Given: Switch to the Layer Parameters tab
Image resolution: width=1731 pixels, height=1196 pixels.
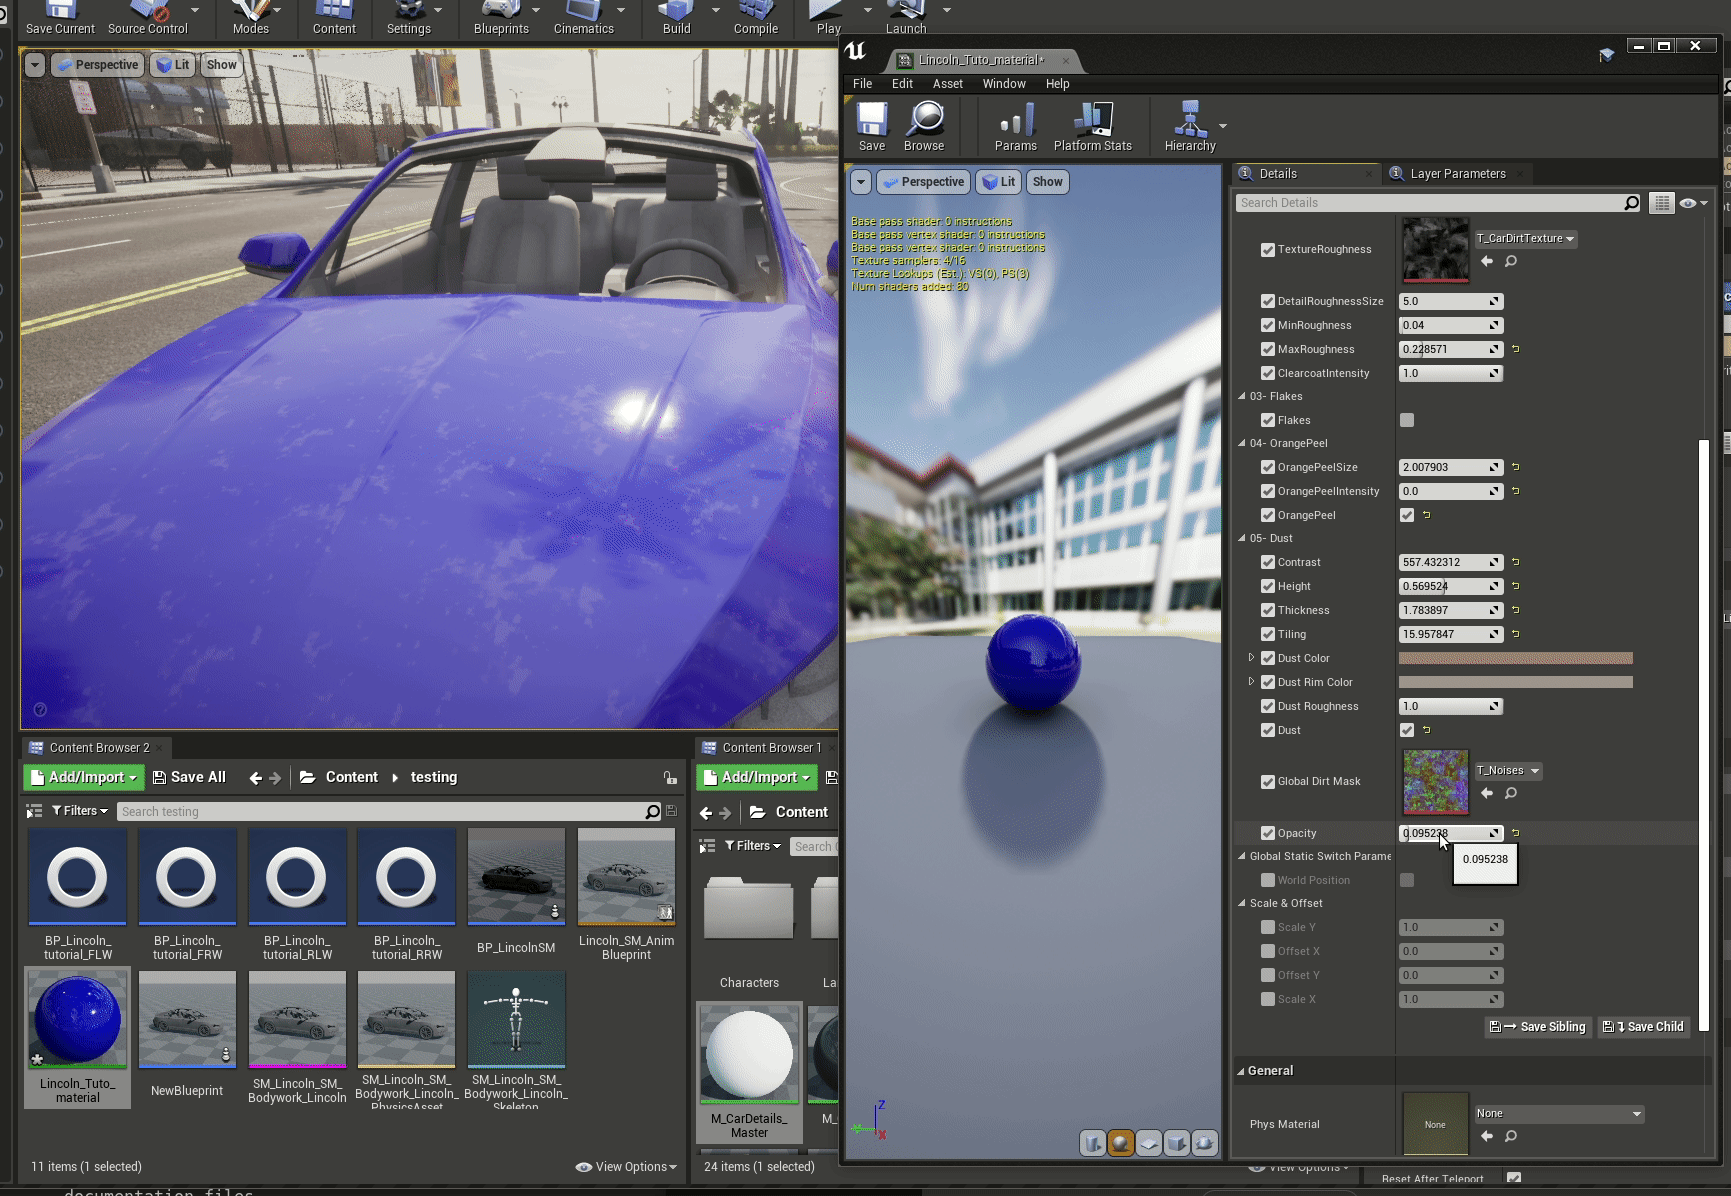Looking at the screenshot, I should click(x=1458, y=174).
